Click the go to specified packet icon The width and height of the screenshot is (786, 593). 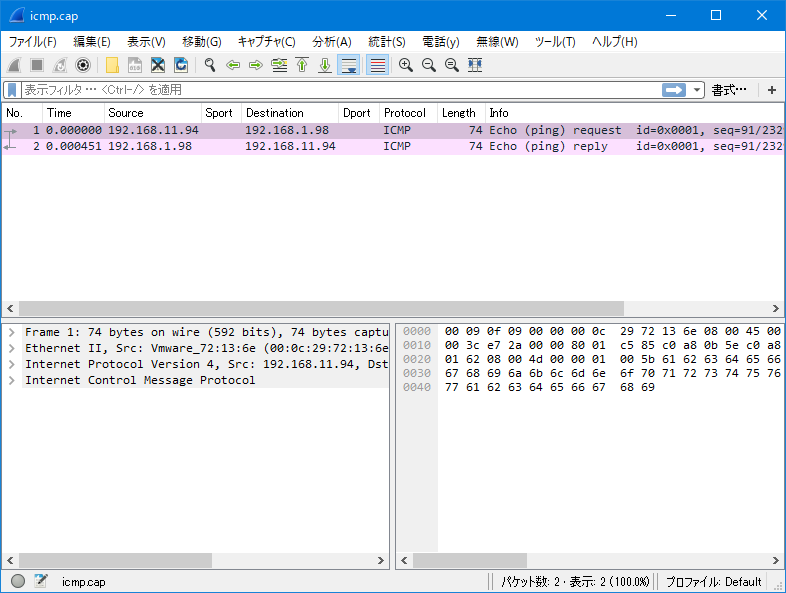tap(279, 65)
